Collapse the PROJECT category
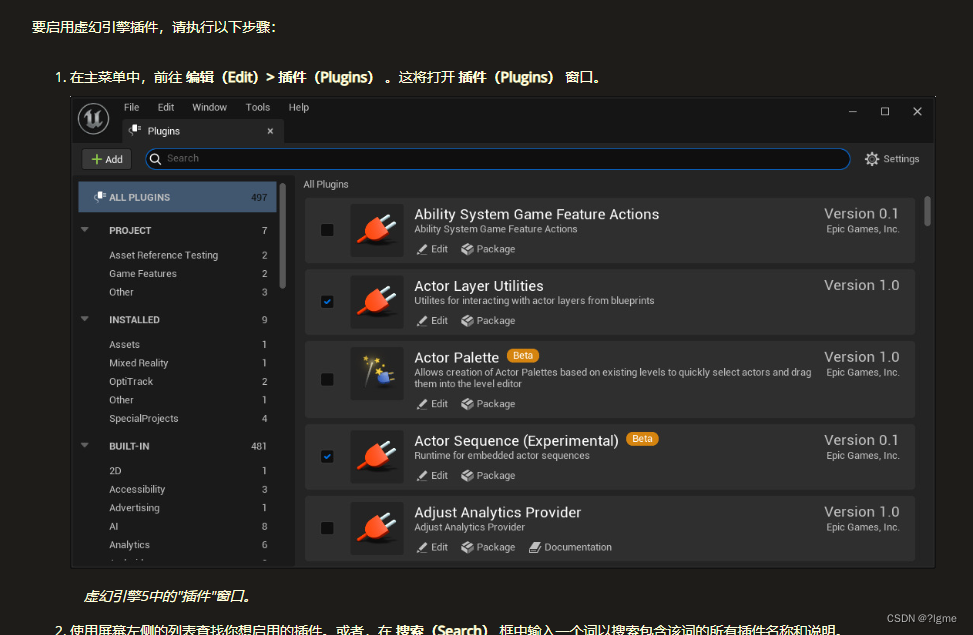The width and height of the screenshot is (973, 635). click(85, 230)
